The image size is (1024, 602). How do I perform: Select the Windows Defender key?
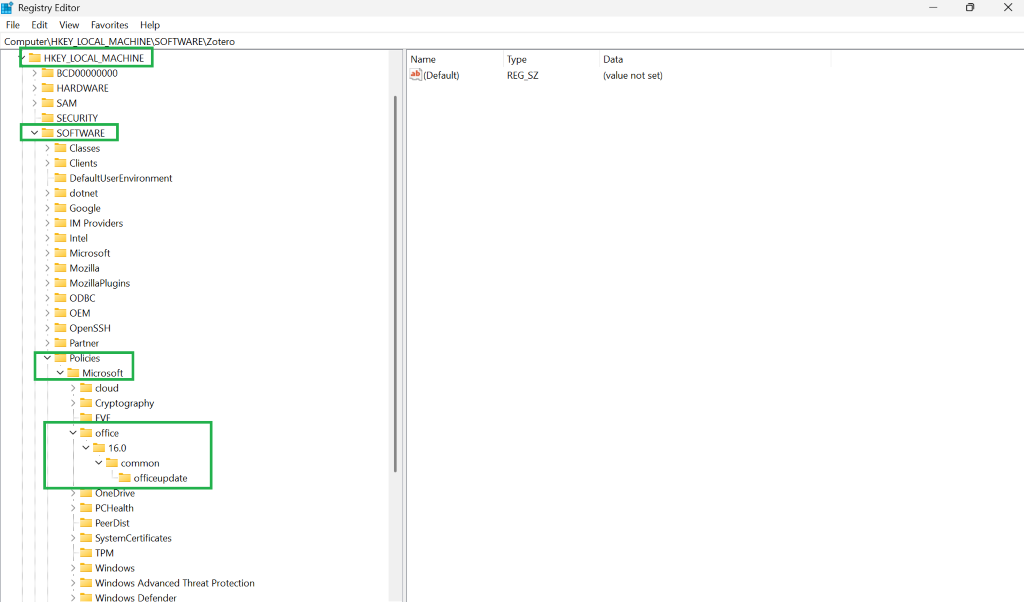point(136,597)
